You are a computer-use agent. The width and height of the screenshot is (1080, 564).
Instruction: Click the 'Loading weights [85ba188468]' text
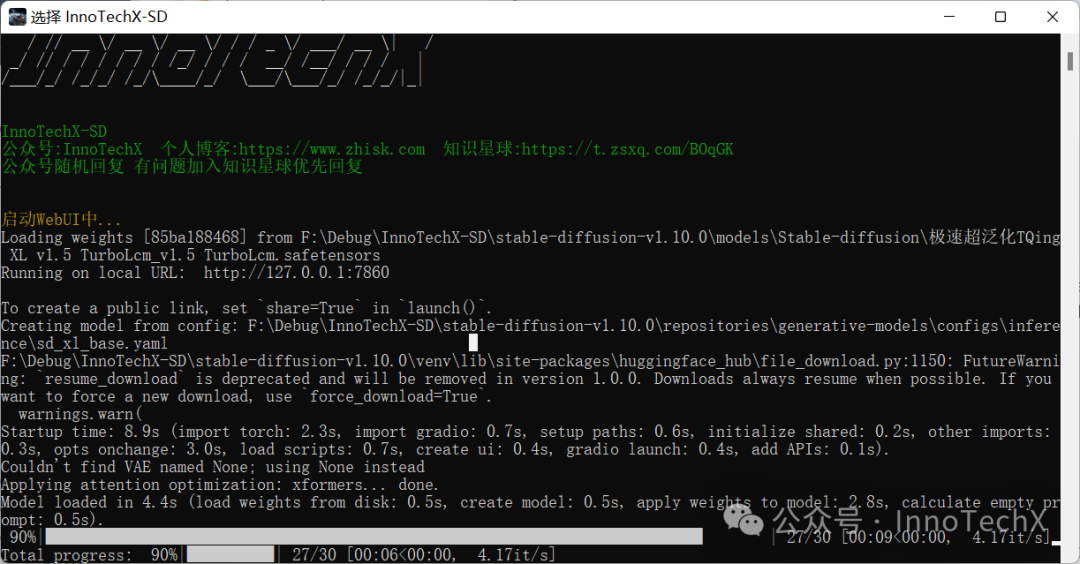[x=124, y=238]
